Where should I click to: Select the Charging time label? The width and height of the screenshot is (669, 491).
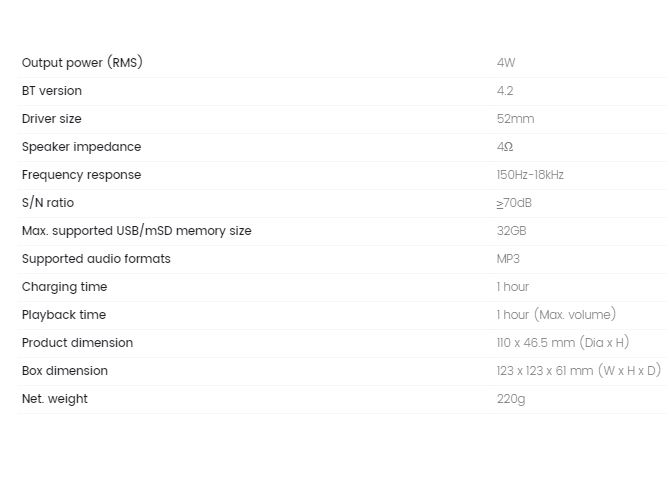click(x=64, y=288)
